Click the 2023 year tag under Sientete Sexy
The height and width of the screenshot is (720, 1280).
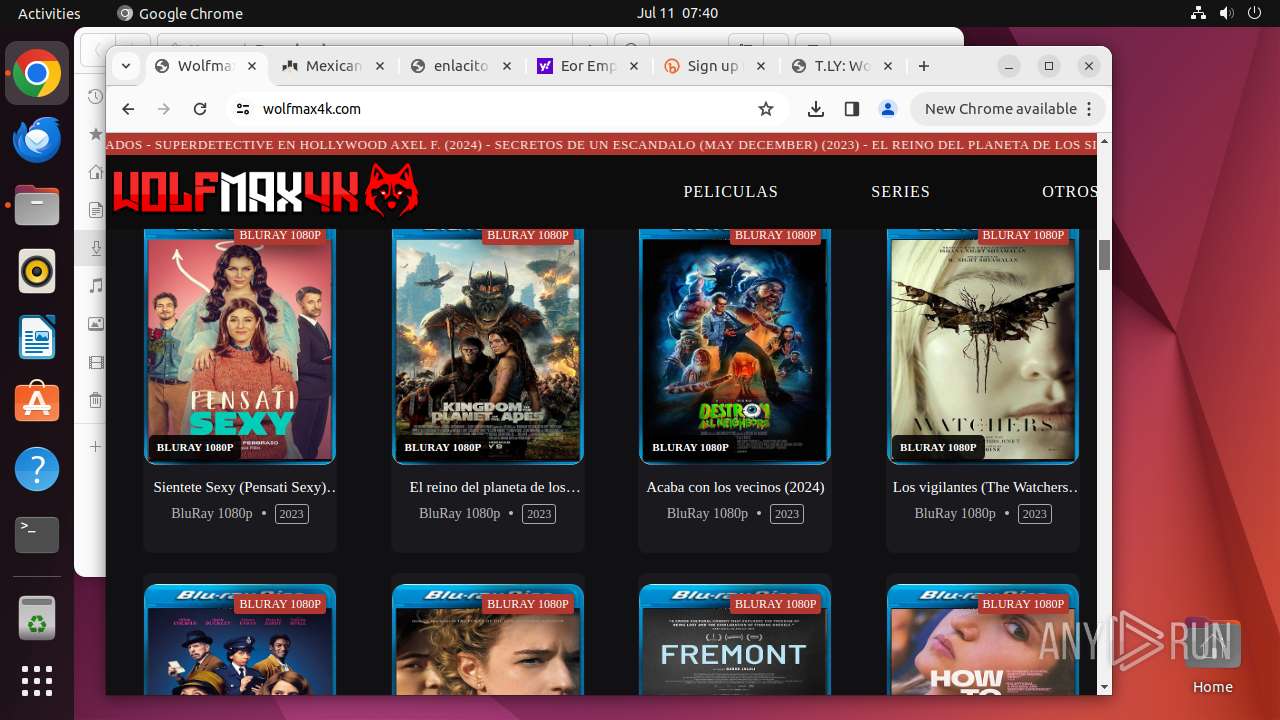point(291,514)
